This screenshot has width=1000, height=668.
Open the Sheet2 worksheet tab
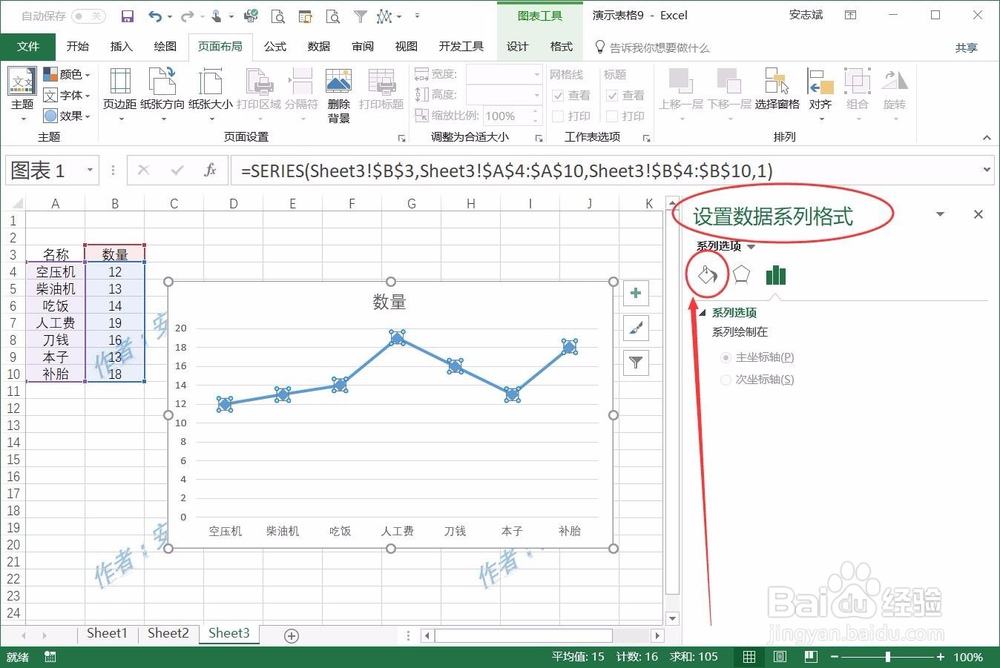pos(168,633)
